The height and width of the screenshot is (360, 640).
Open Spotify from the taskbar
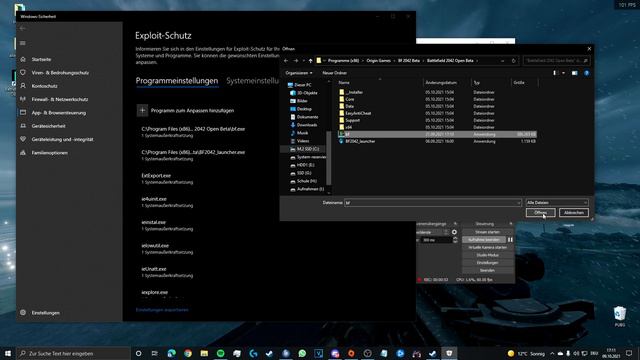pos(220,353)
